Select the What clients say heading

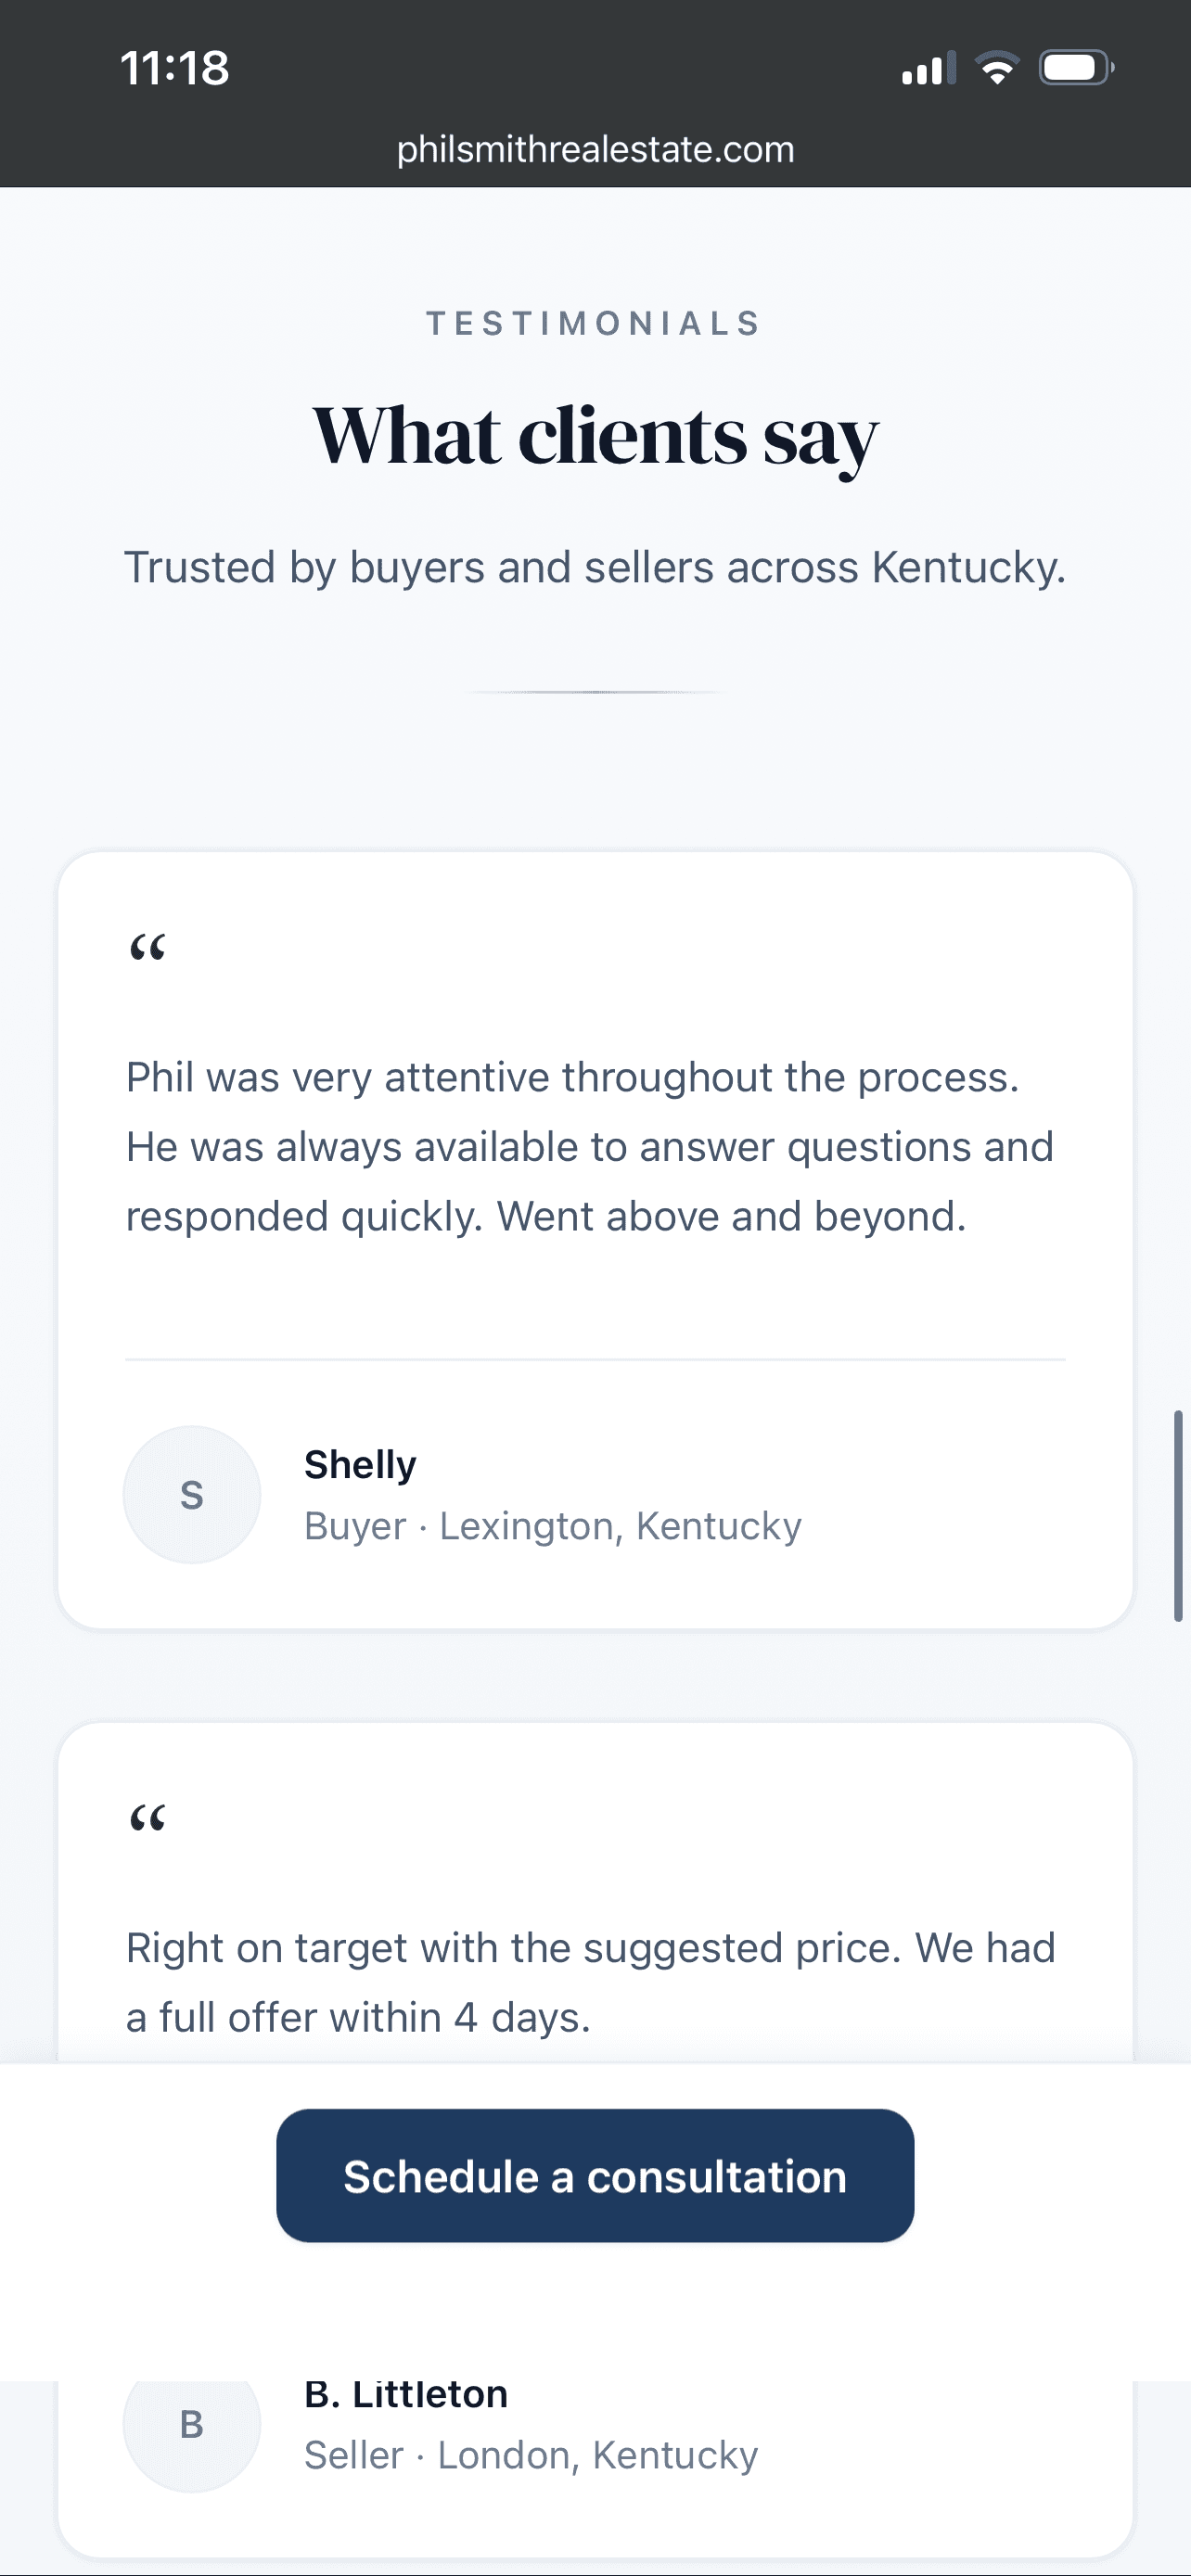(595, 435)
